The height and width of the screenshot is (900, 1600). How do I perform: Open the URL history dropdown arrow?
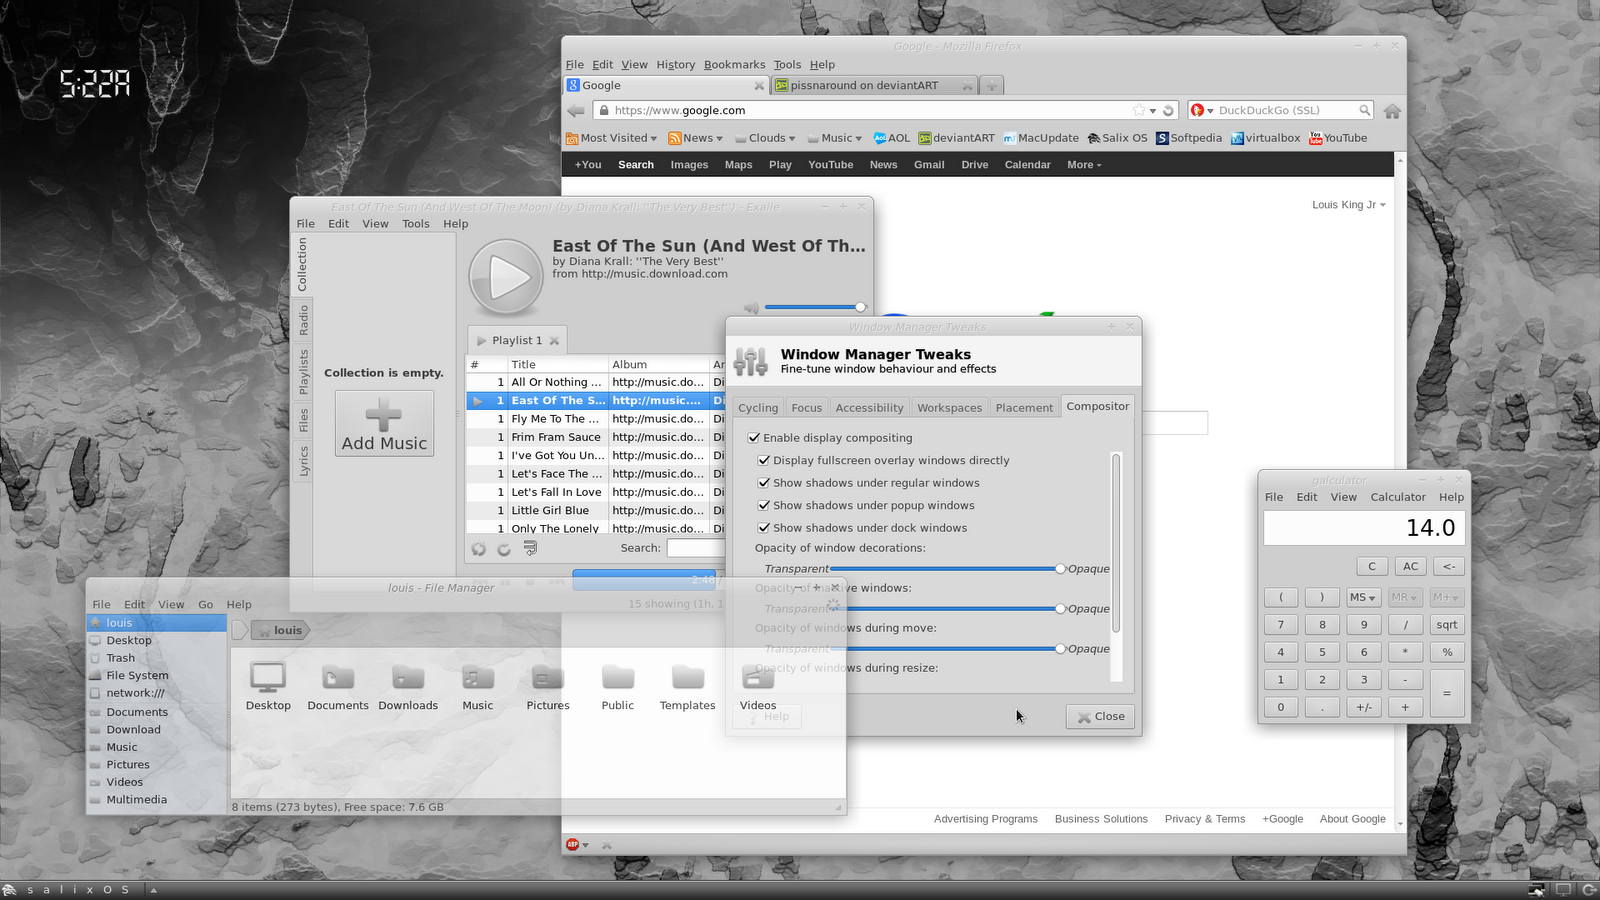pos(1153,111)
